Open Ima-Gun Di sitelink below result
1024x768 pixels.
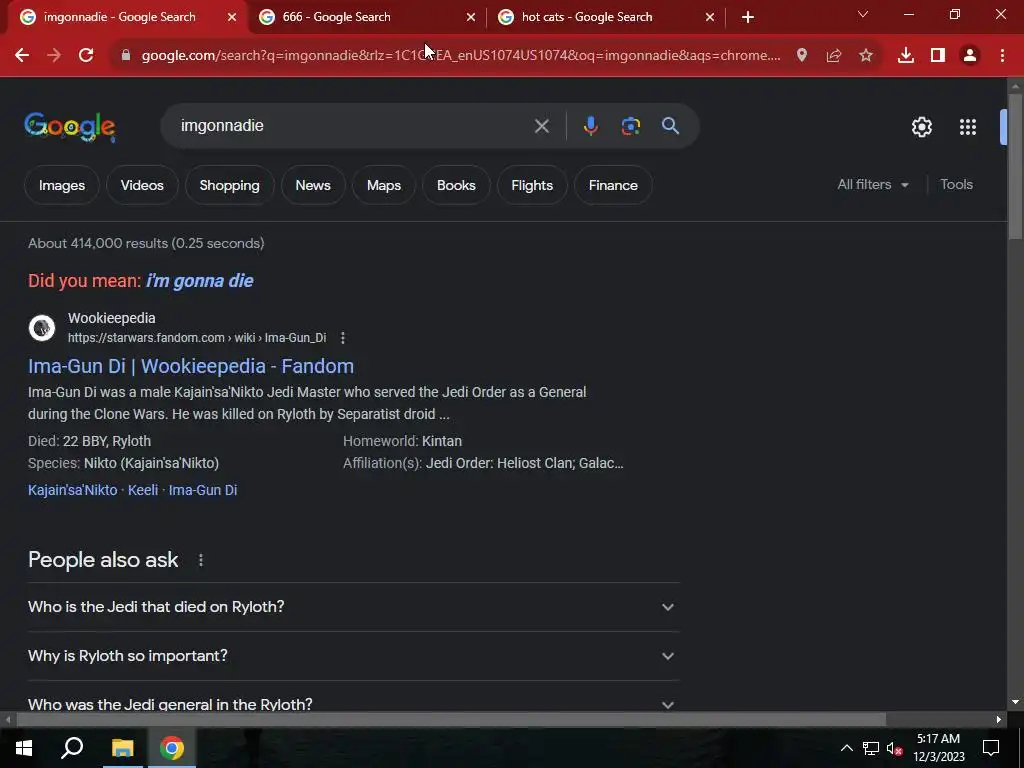tap(203, 490)
